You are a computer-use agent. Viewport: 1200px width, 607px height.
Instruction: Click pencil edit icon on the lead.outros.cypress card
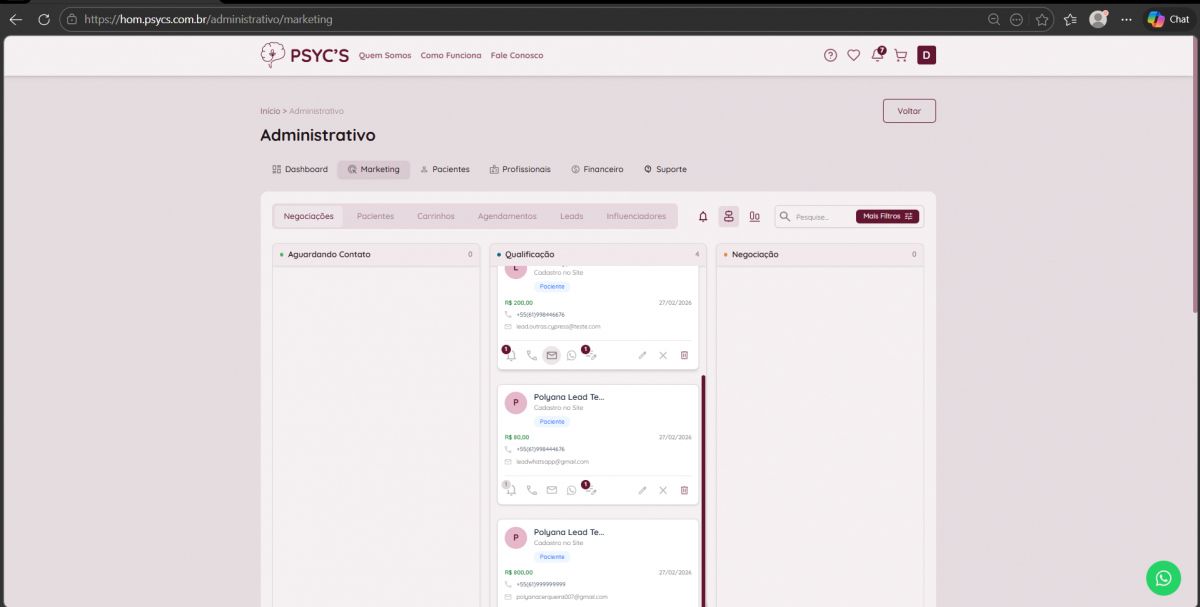(642, 355)
